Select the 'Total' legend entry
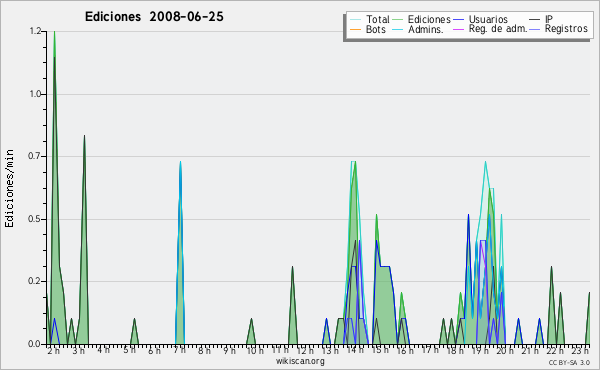 click(377, 19)
